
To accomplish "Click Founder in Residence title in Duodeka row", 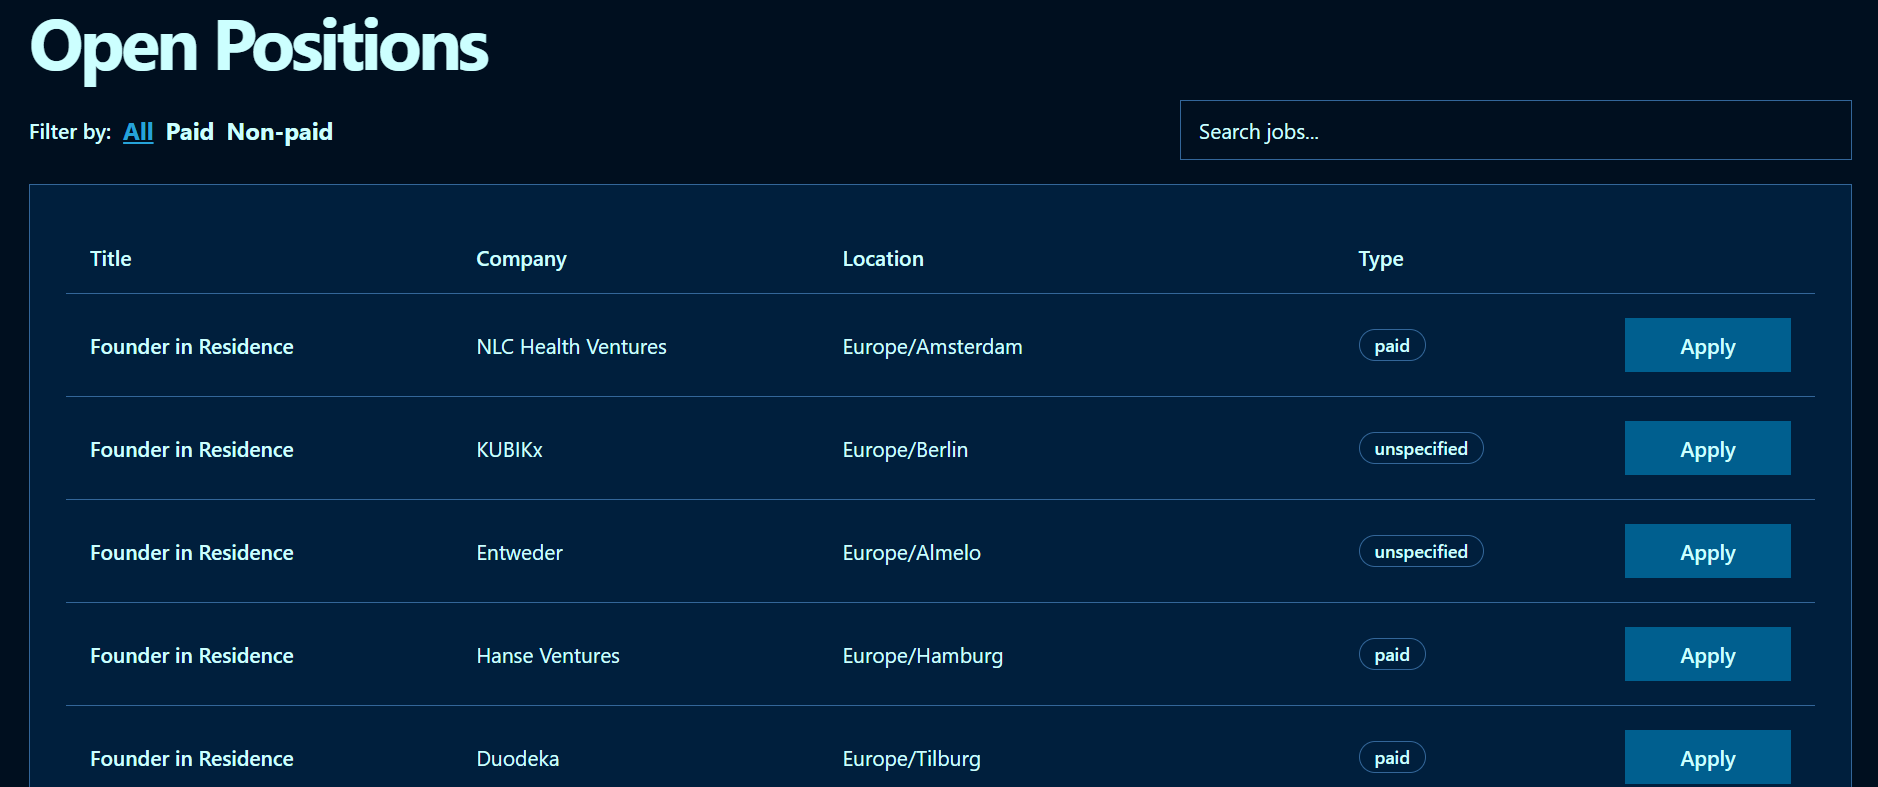I will (x=192, y=759).
